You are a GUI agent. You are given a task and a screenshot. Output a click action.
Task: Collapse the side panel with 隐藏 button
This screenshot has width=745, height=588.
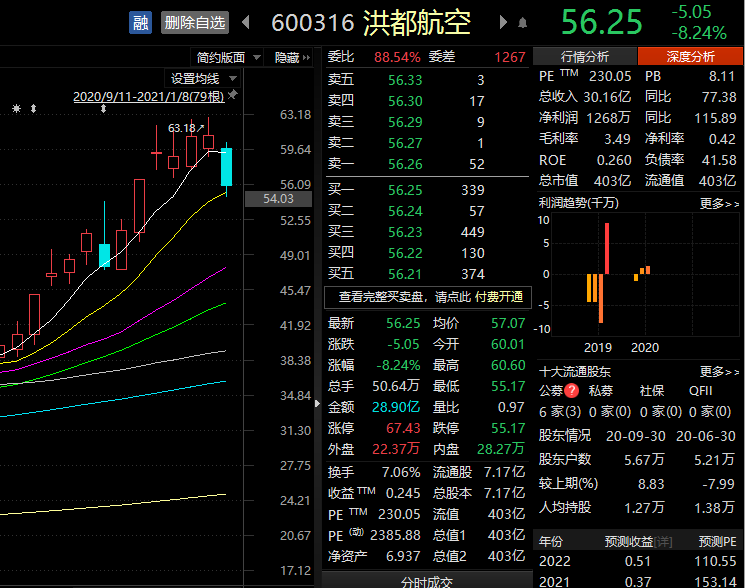tap(292, 57)
